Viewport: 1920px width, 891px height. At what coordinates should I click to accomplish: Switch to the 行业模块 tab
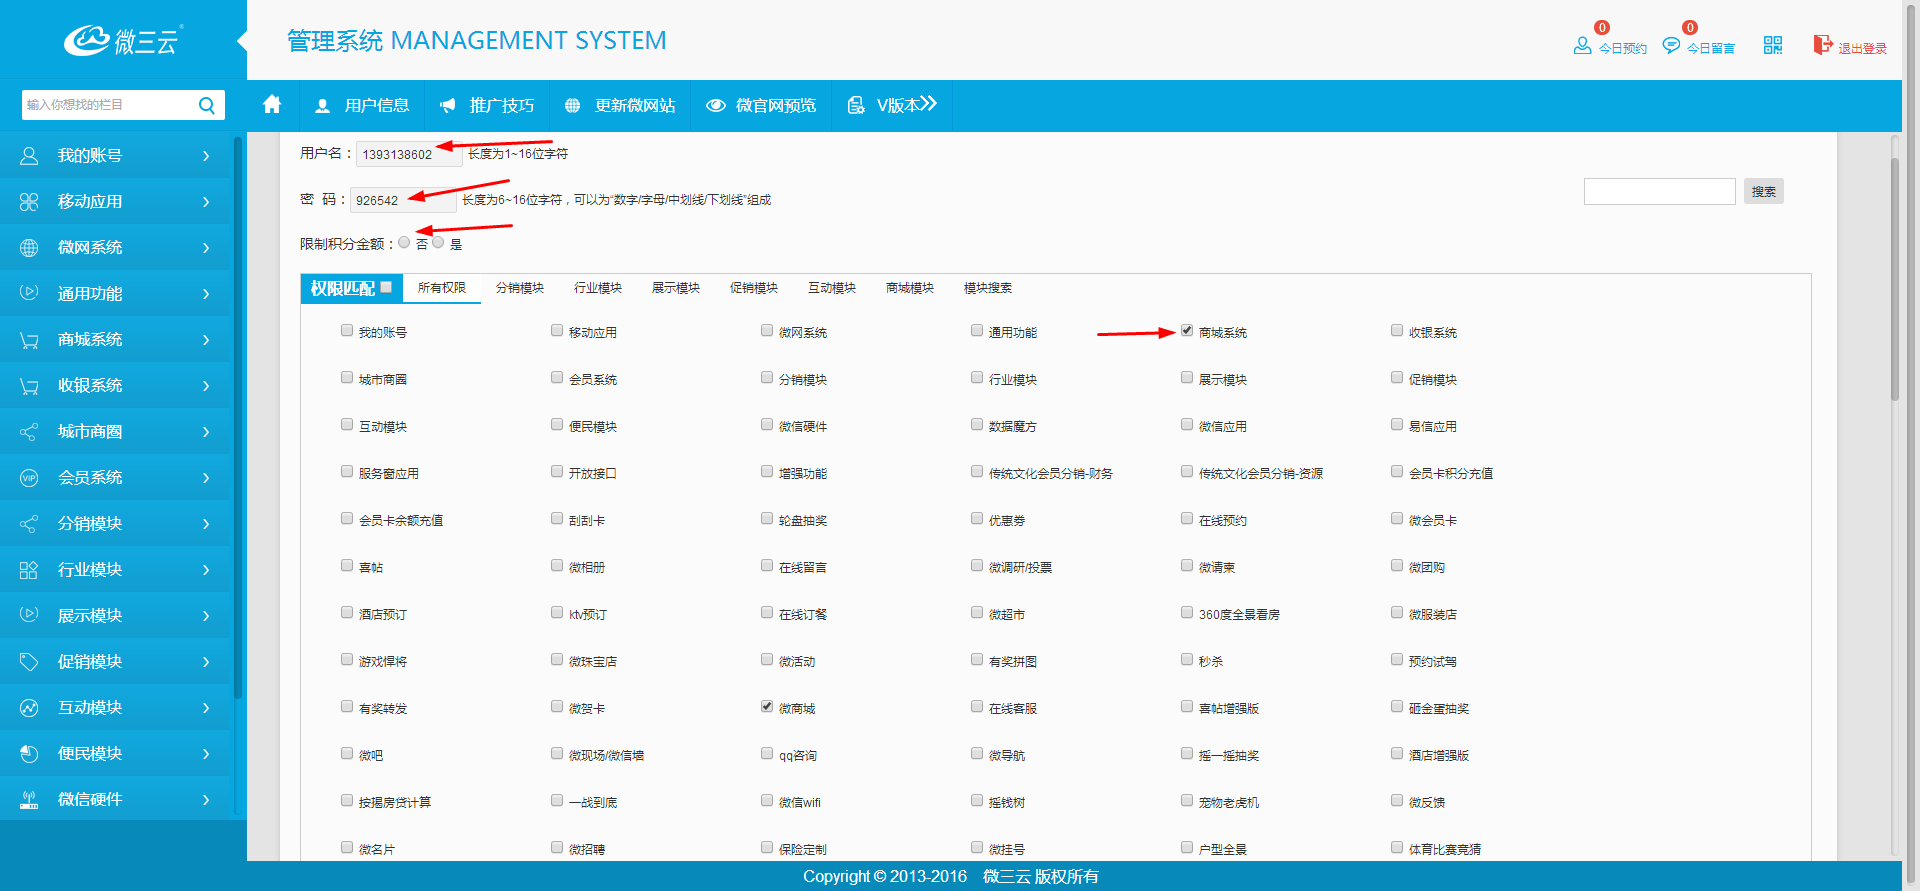(x=597, y=288)
